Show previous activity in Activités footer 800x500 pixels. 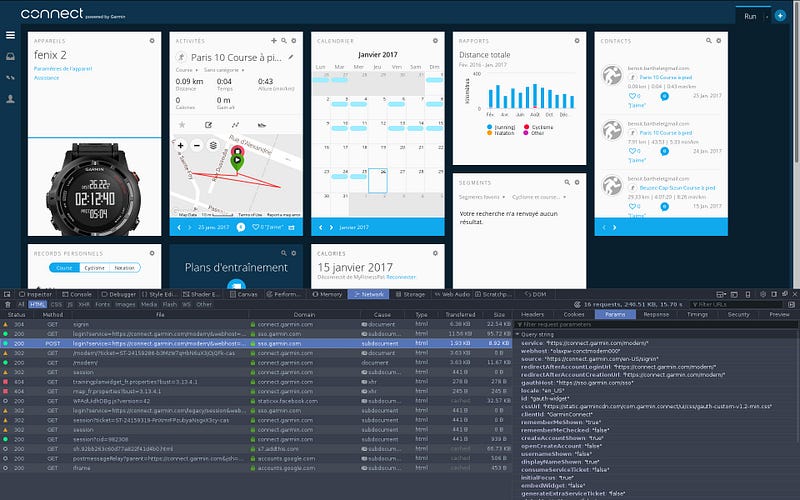point(179,227)
